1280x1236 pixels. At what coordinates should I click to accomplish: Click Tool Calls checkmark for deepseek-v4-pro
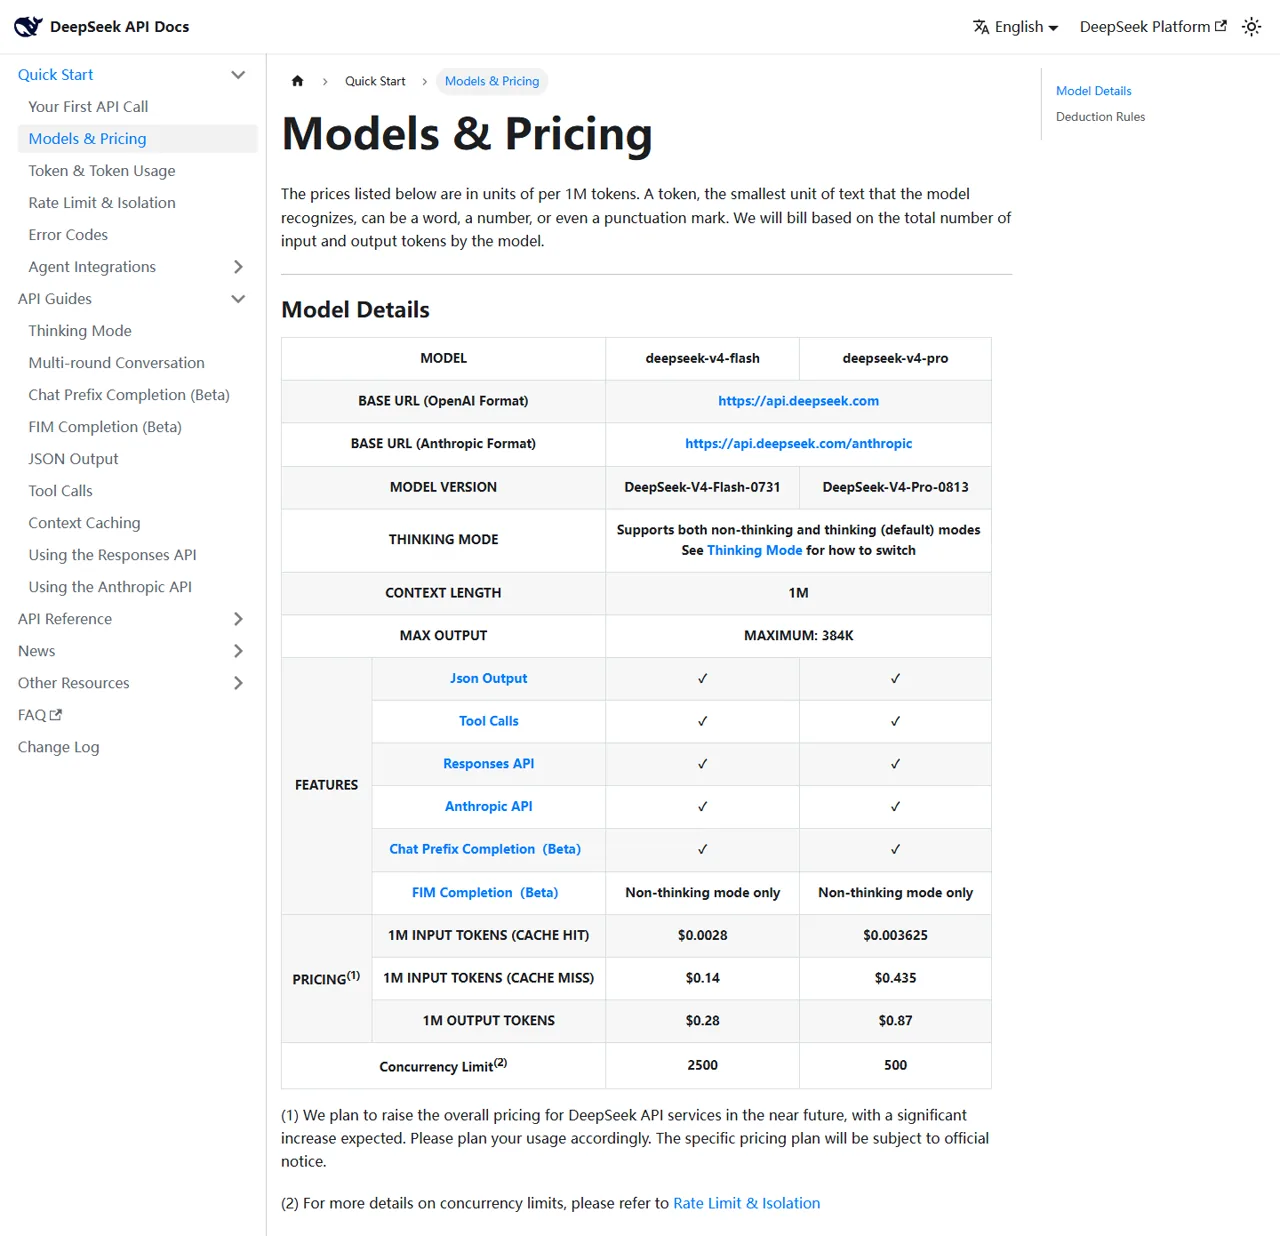click(895, 721)
